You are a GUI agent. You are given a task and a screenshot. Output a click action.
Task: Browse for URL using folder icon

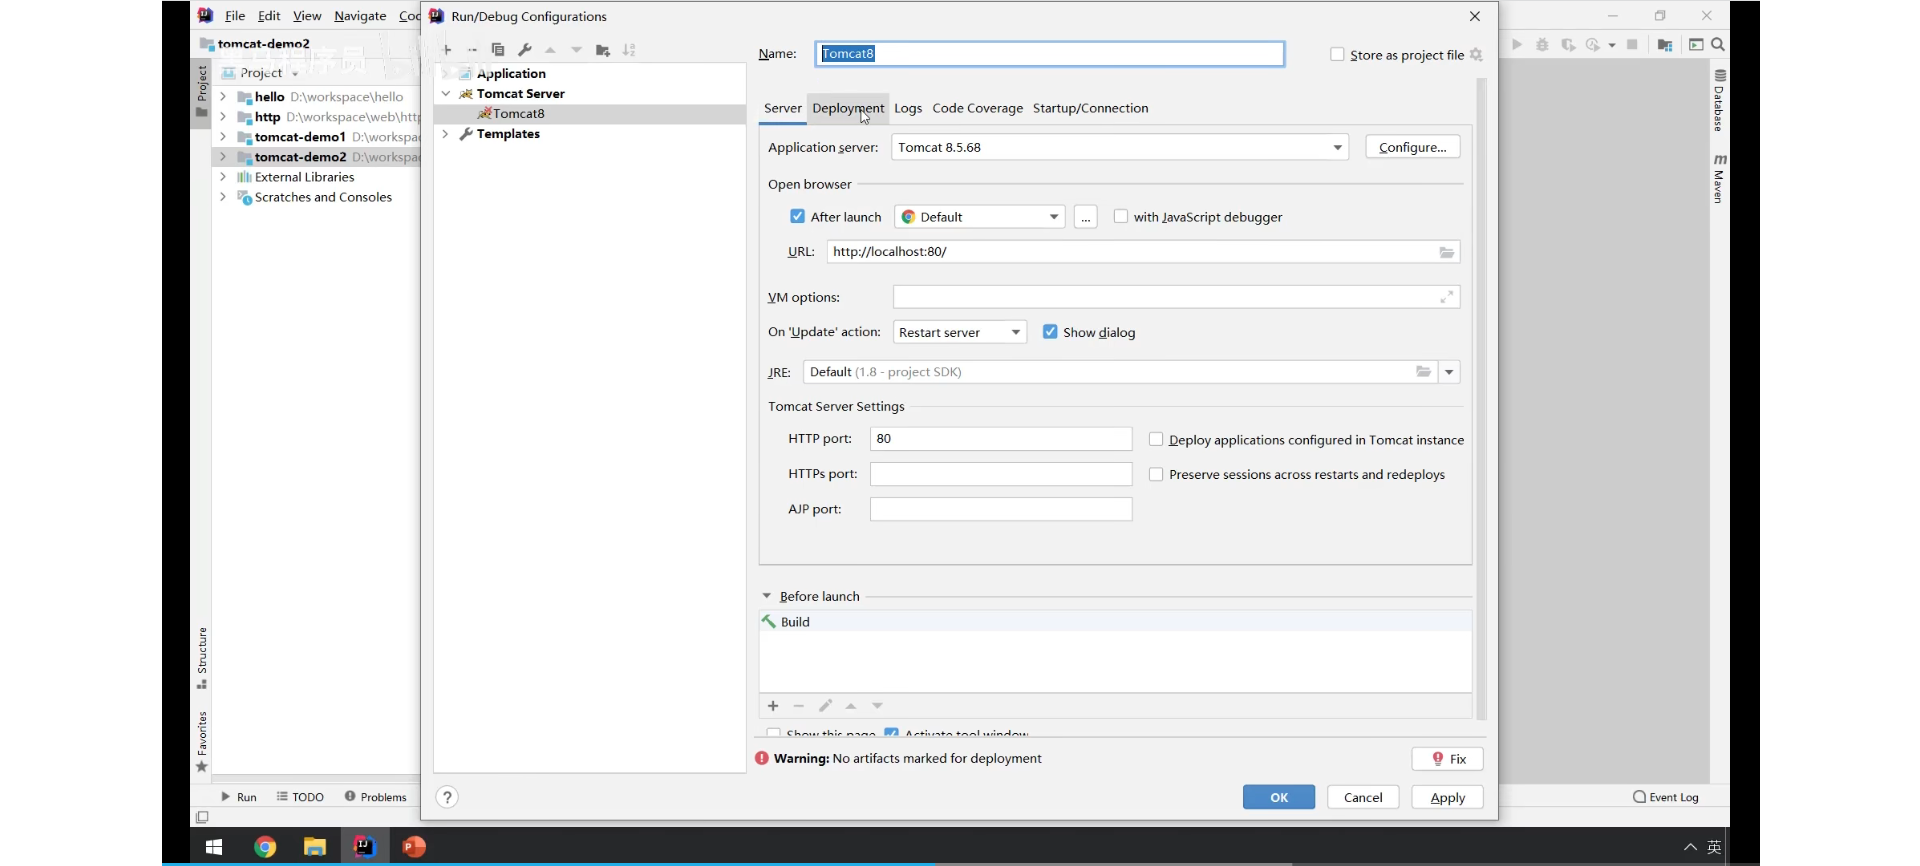(1446, 252)
